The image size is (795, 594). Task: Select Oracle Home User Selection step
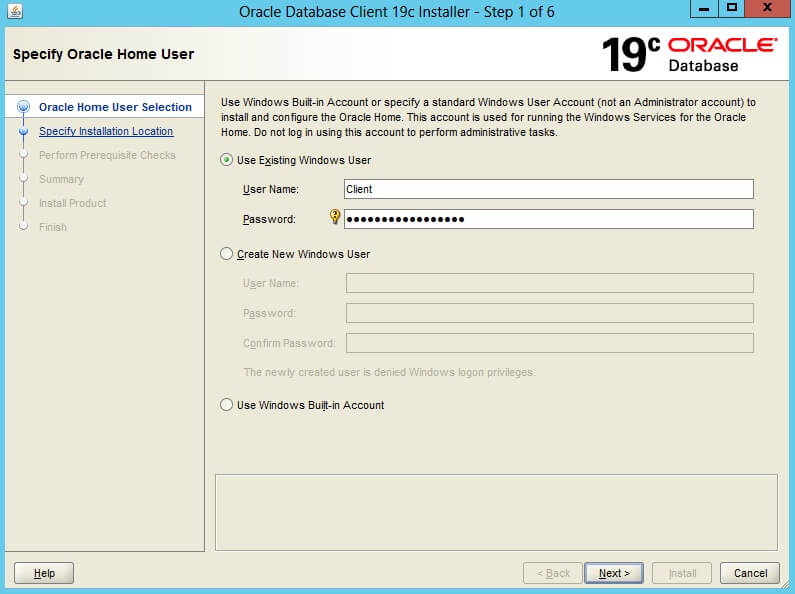pyautogui.click(x=115, y=107)
